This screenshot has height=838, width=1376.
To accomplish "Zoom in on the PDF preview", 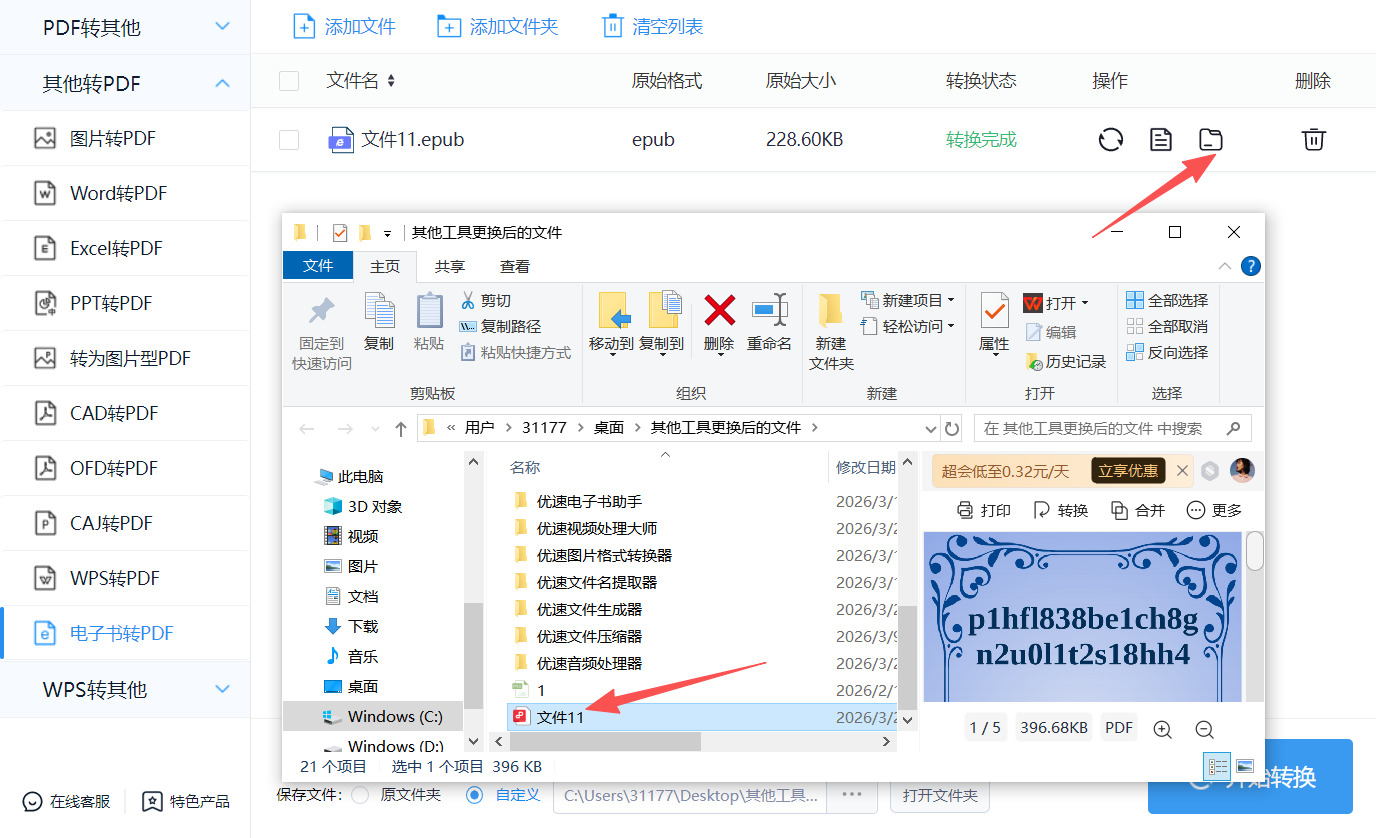I will pyautogui.click(x=1162, y=729).
